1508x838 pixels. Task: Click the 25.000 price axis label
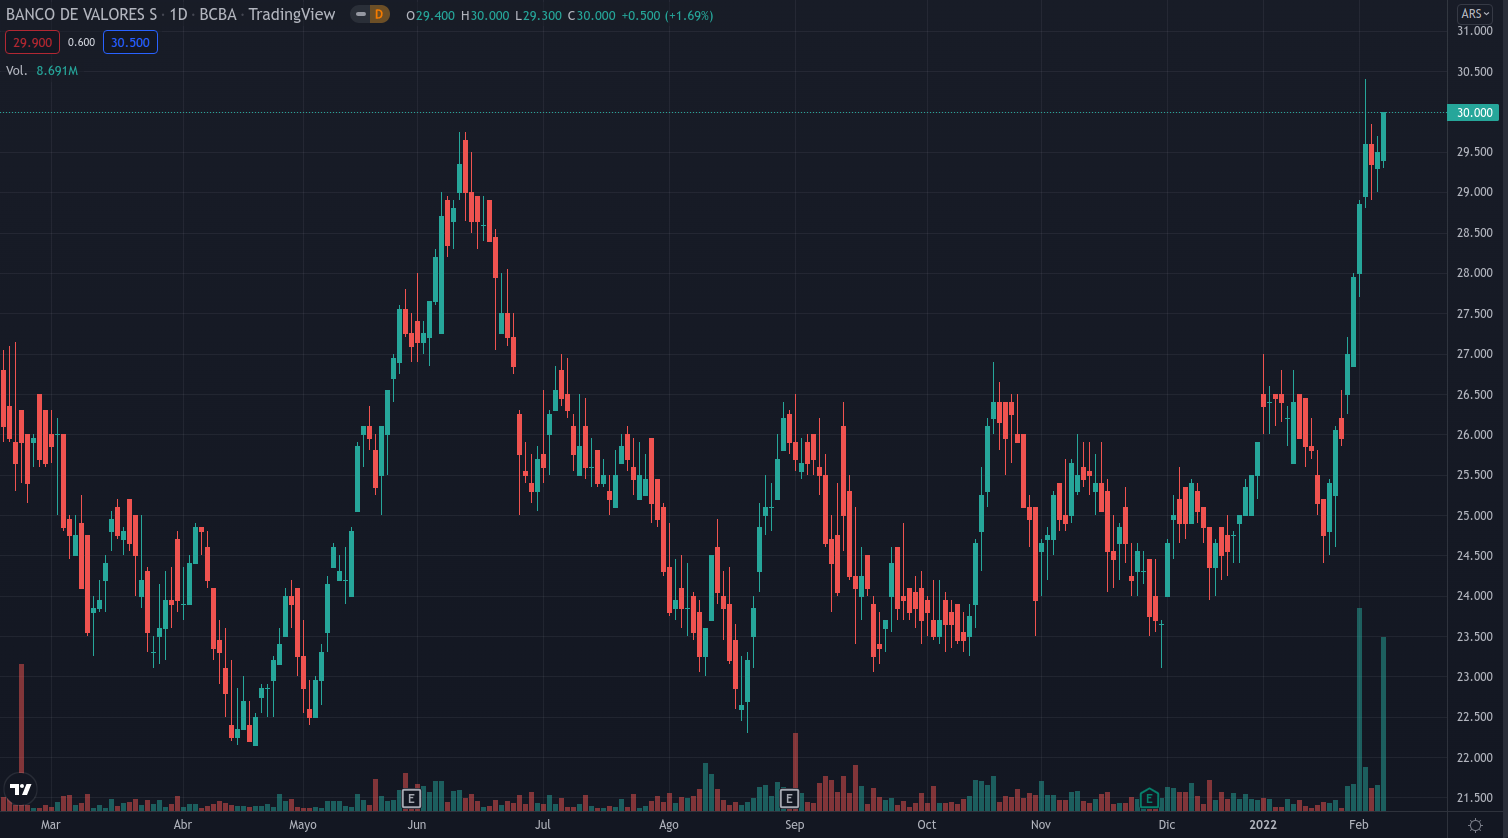point(1475,516)
